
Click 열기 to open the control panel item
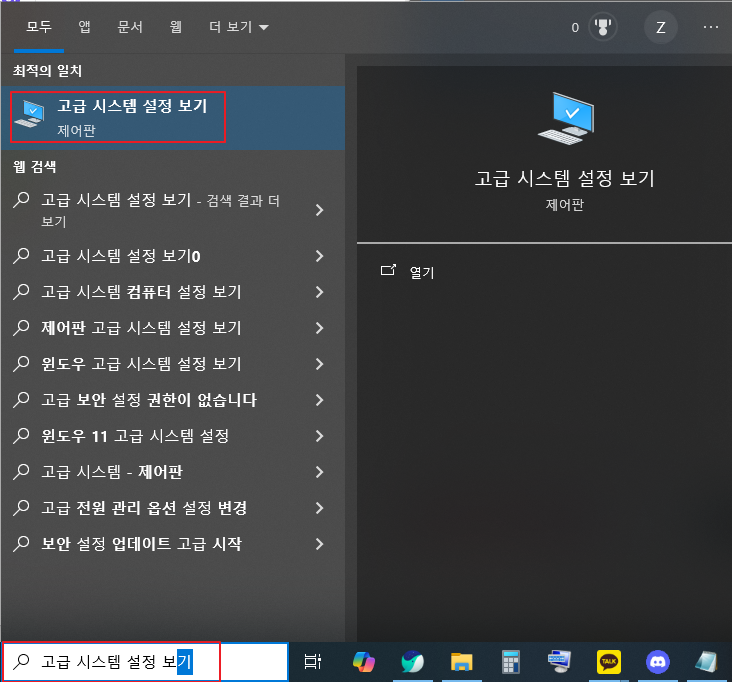tap(422, 272)
